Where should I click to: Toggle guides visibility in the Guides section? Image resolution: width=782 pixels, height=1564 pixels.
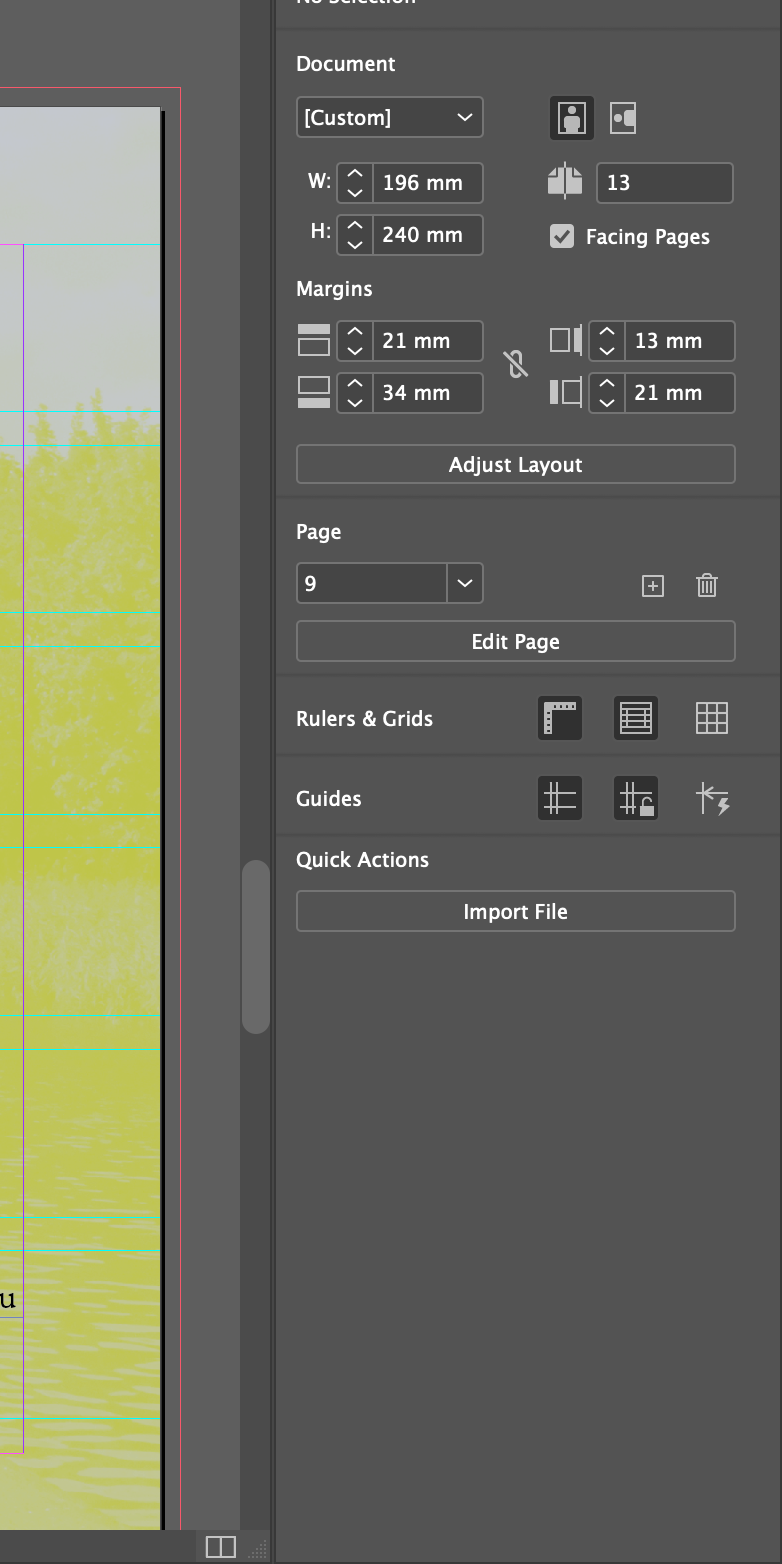tap(559, 797)
